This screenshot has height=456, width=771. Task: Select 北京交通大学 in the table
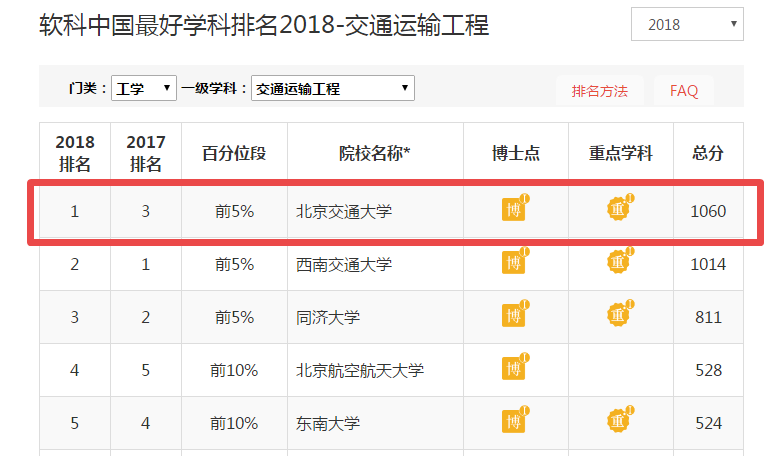(x=344, y=212)
